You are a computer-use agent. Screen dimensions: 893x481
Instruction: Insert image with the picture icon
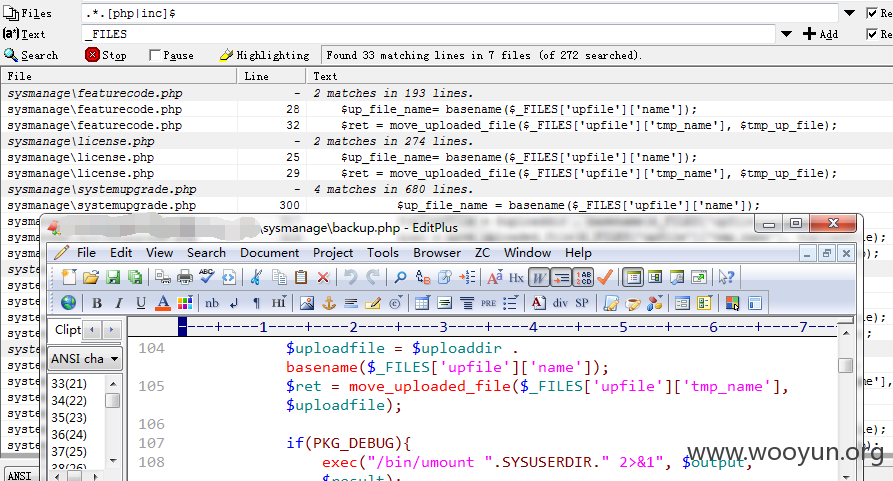307,303
